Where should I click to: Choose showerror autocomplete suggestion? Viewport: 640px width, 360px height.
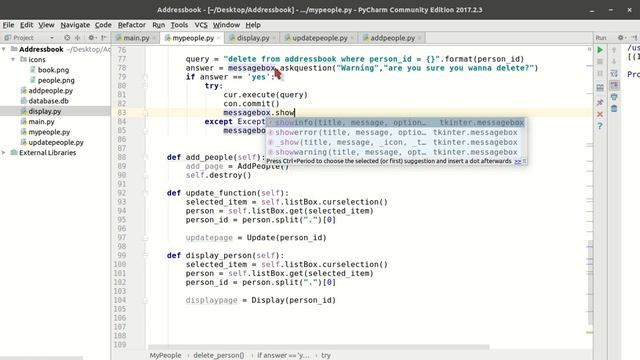click(x=396, y=132)
